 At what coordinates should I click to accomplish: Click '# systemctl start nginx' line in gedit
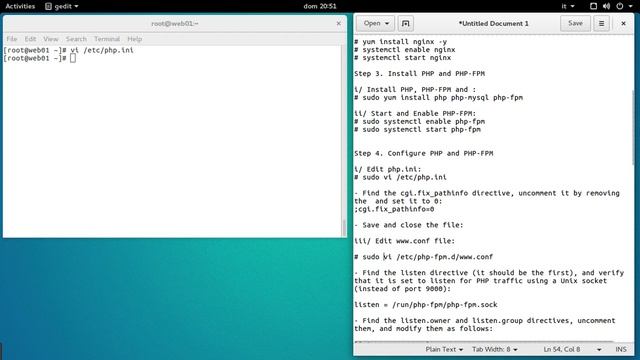tap(402, 58)
